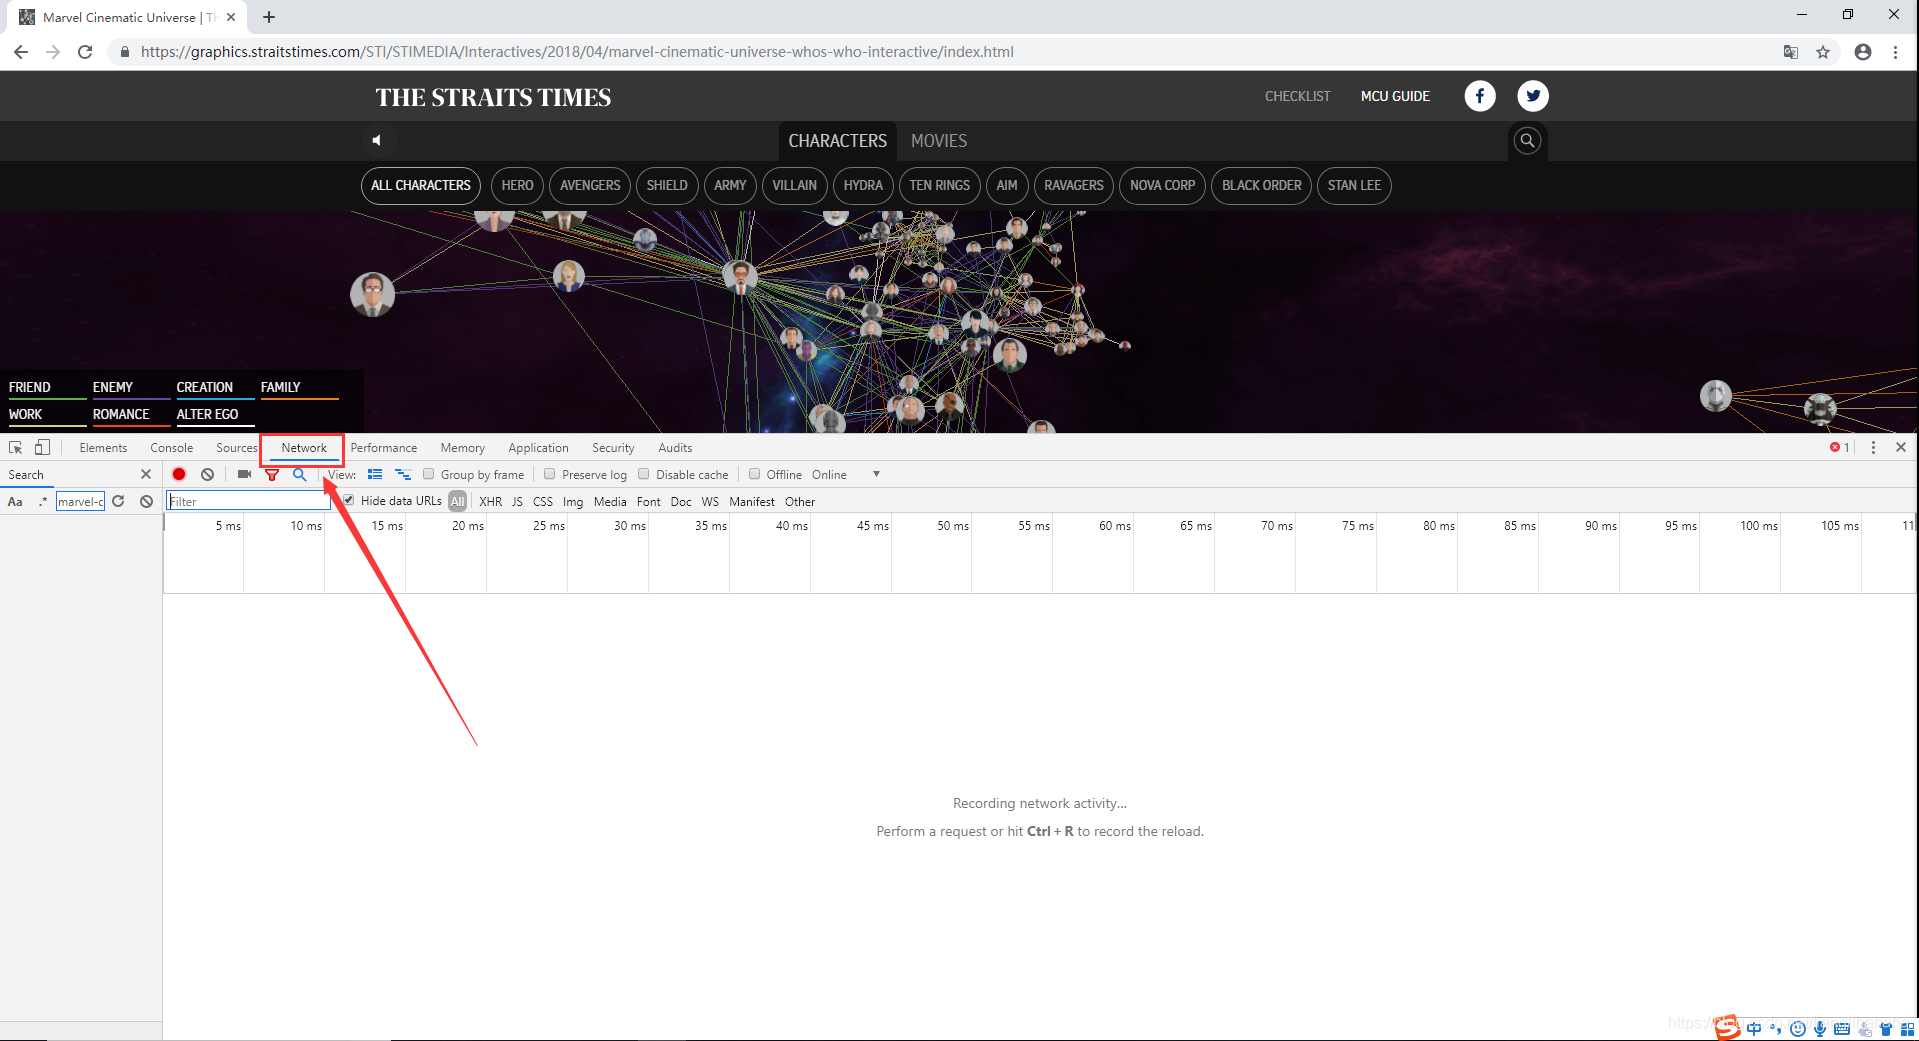Viewport: 1919px width, 1041px height.
Task: Open the Twitter share icon
Action: pyautogui.click(x=1533, y=96)
